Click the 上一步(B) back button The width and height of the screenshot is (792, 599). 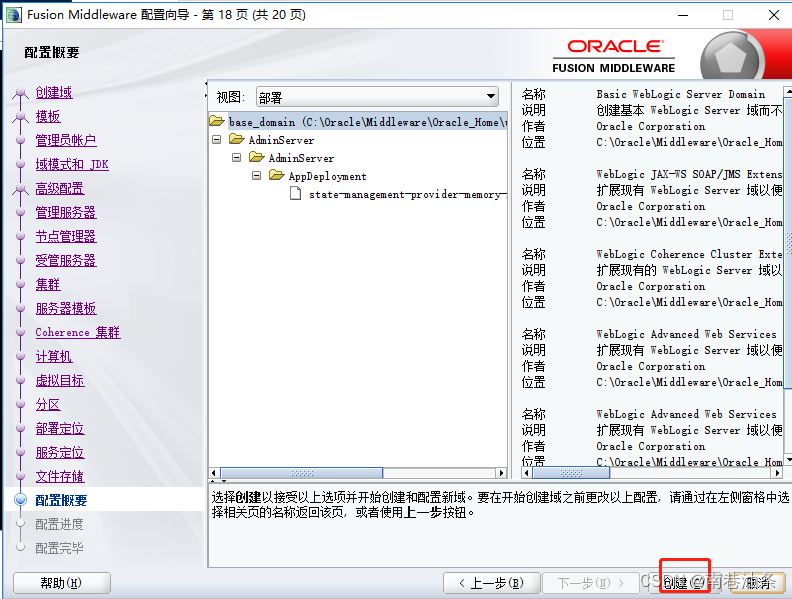[492, 583]
